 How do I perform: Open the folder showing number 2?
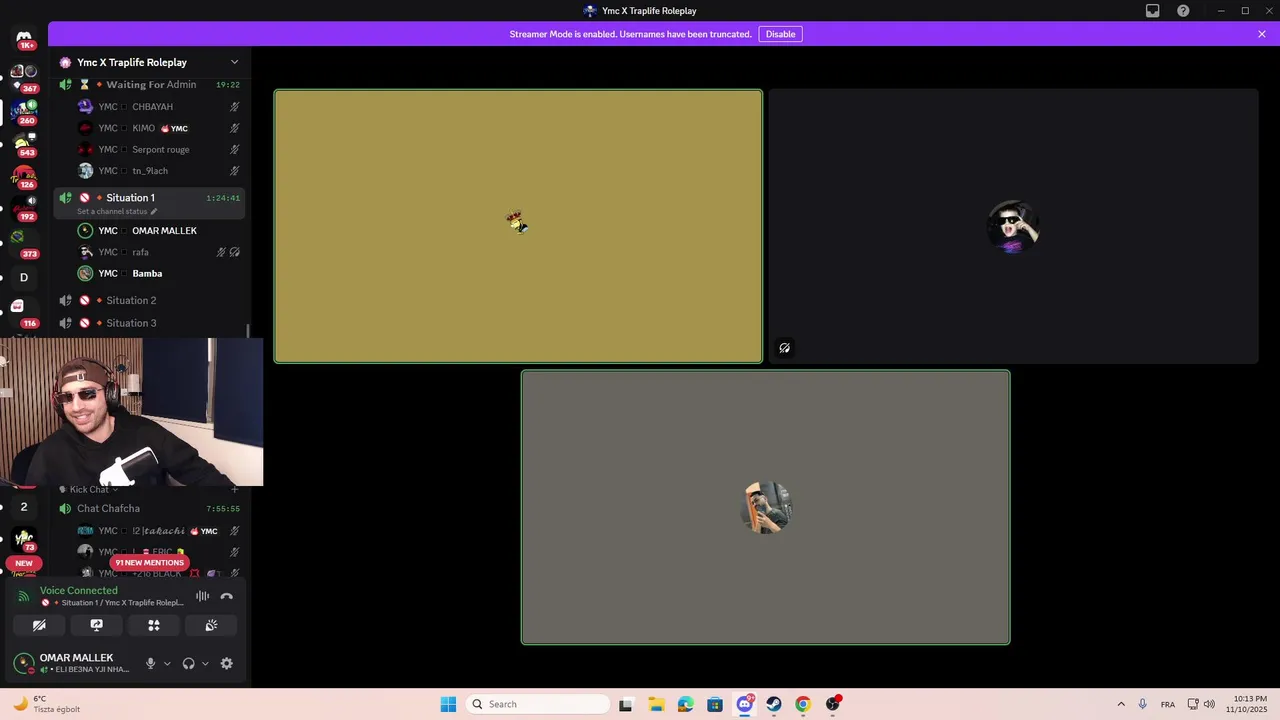24,507
